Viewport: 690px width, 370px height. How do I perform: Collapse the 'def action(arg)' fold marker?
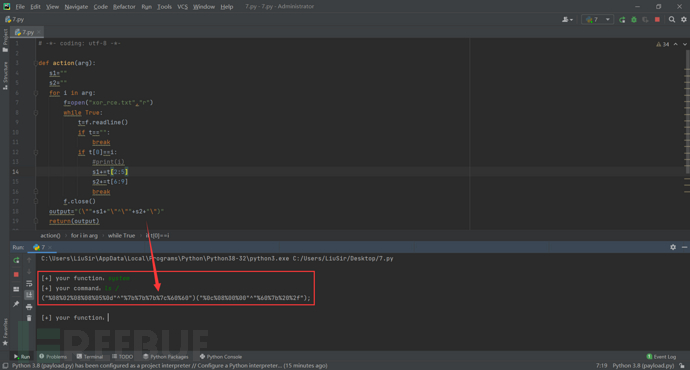[x=36, y=63]
